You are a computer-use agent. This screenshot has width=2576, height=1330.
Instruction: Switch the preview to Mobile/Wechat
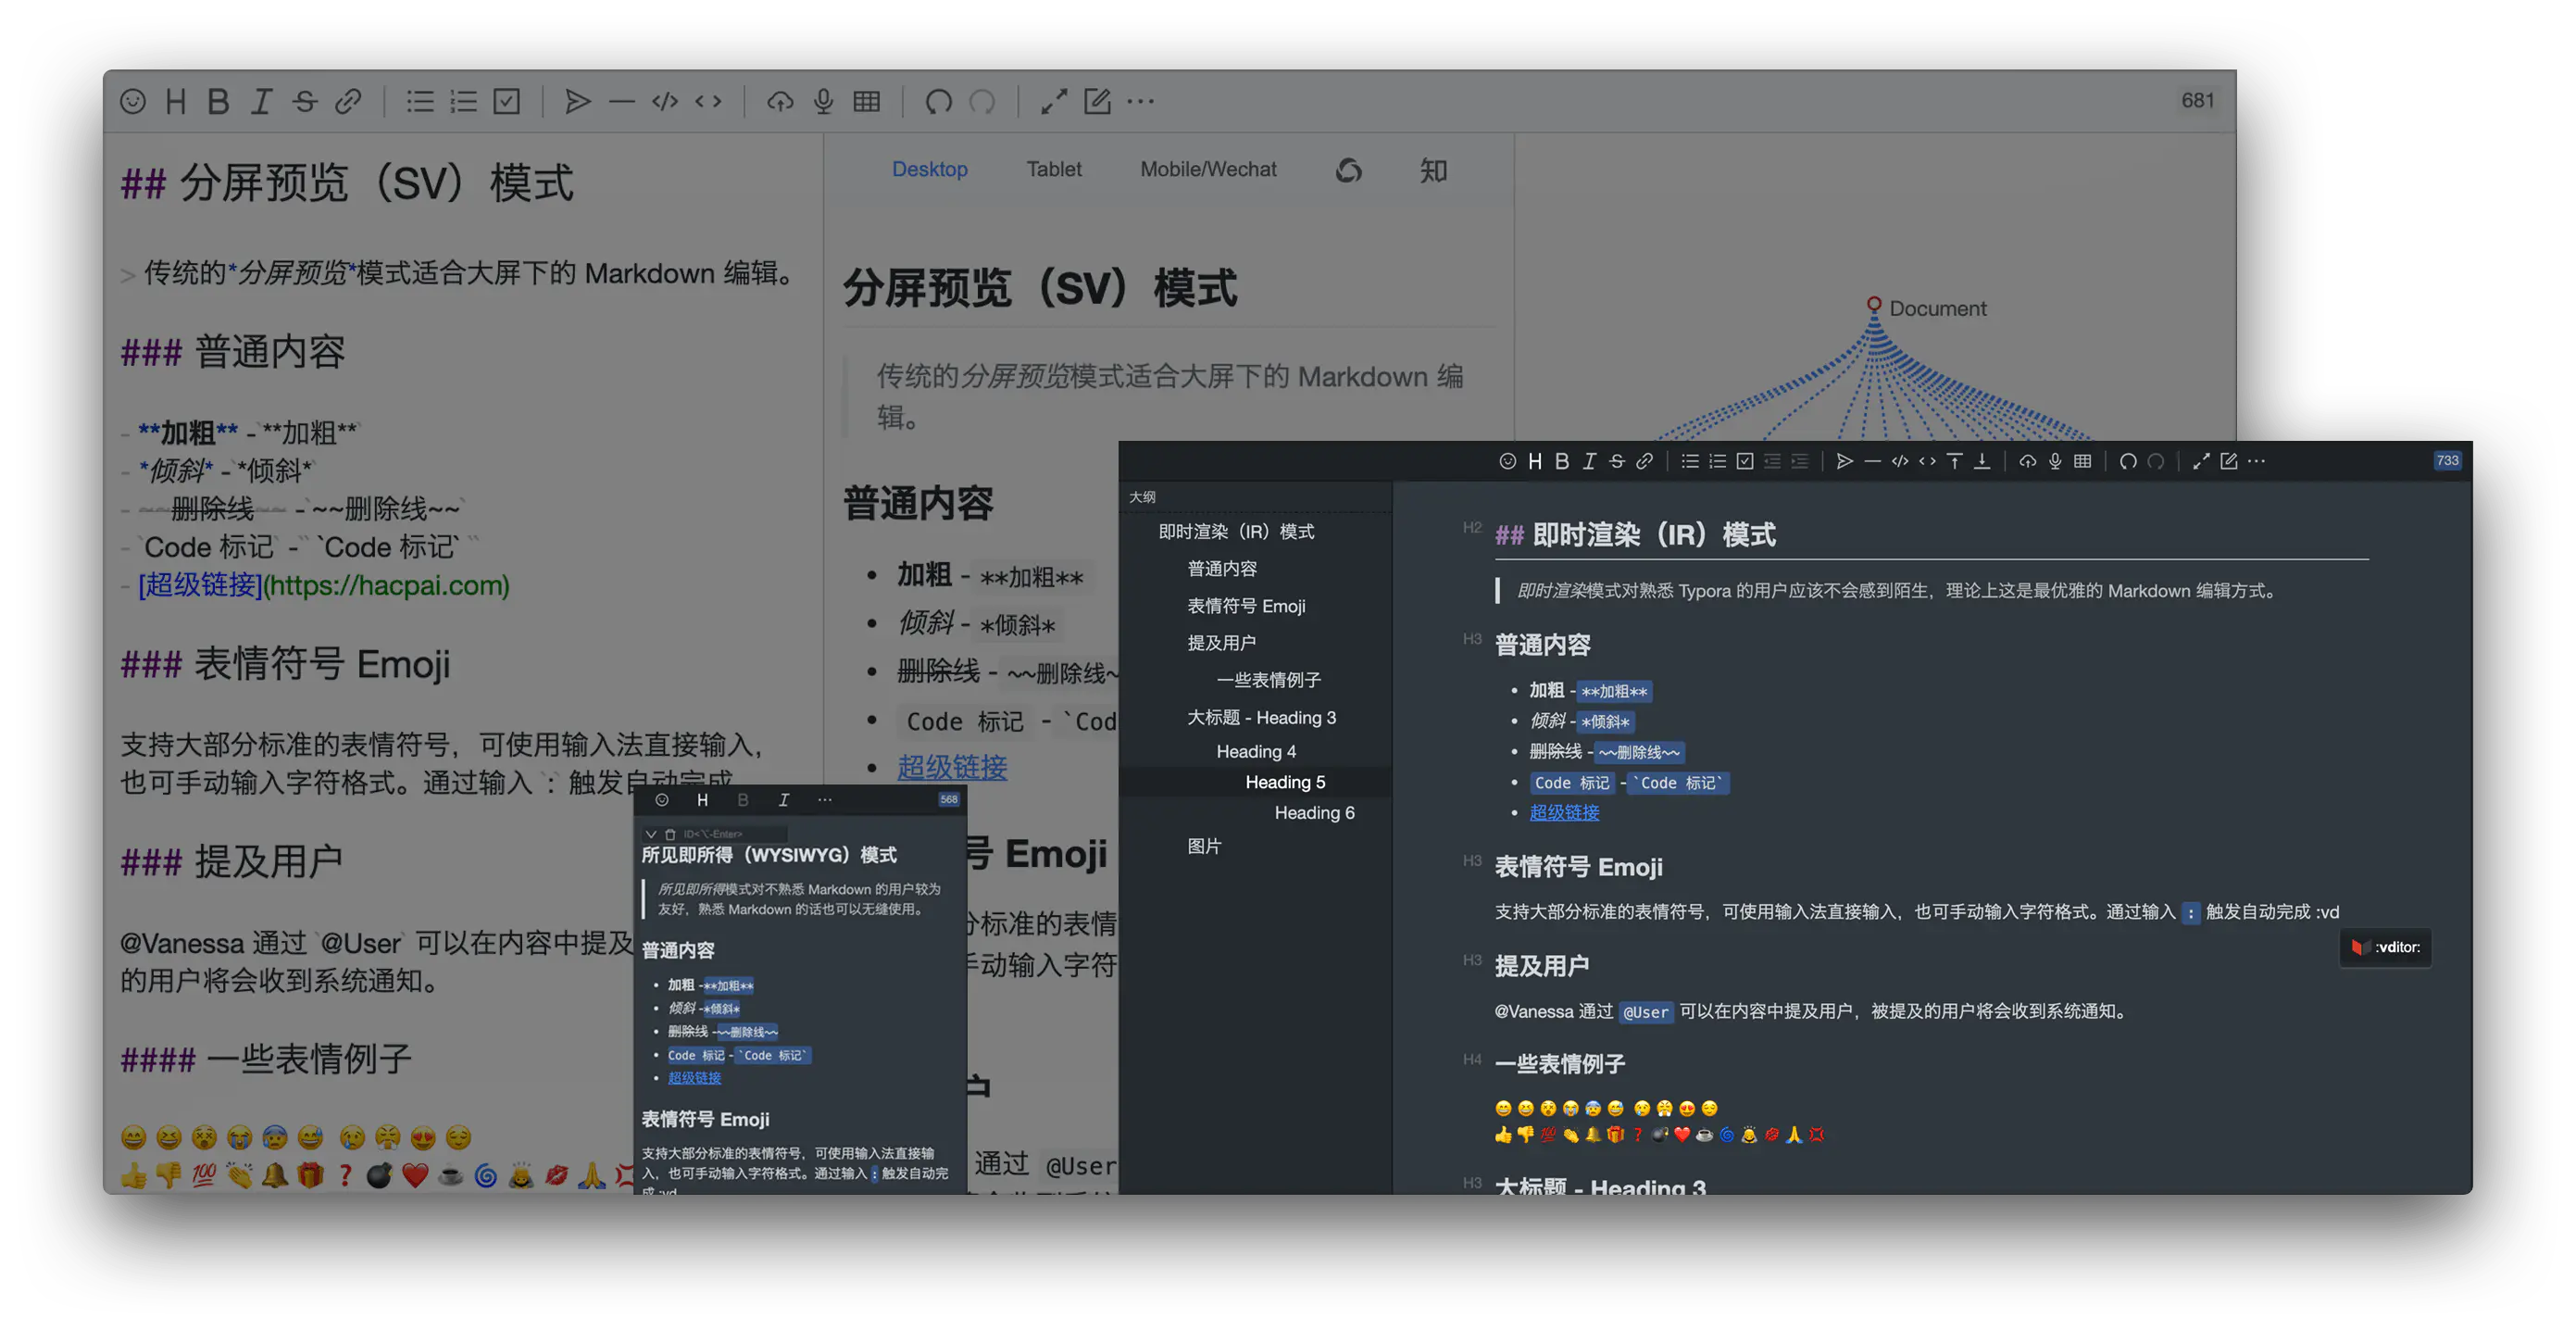point(1208,169)
